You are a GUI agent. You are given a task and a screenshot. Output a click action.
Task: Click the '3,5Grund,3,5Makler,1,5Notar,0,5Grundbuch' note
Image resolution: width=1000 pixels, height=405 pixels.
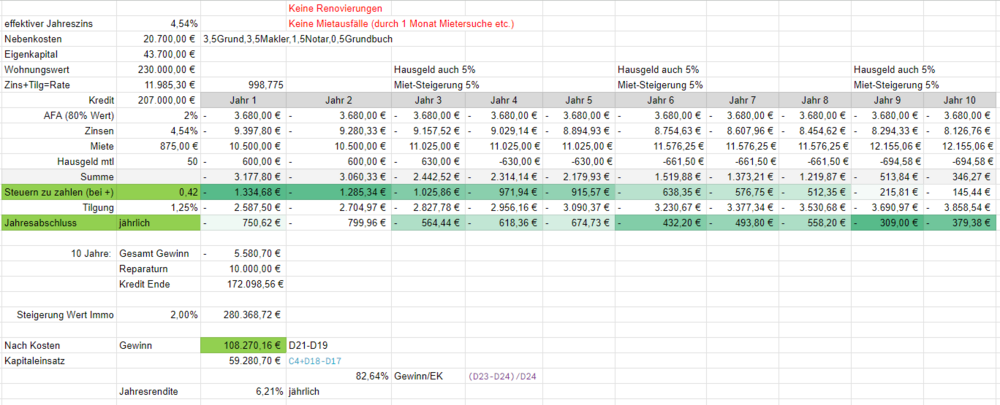pyautogui.click(x=298, y=39)
